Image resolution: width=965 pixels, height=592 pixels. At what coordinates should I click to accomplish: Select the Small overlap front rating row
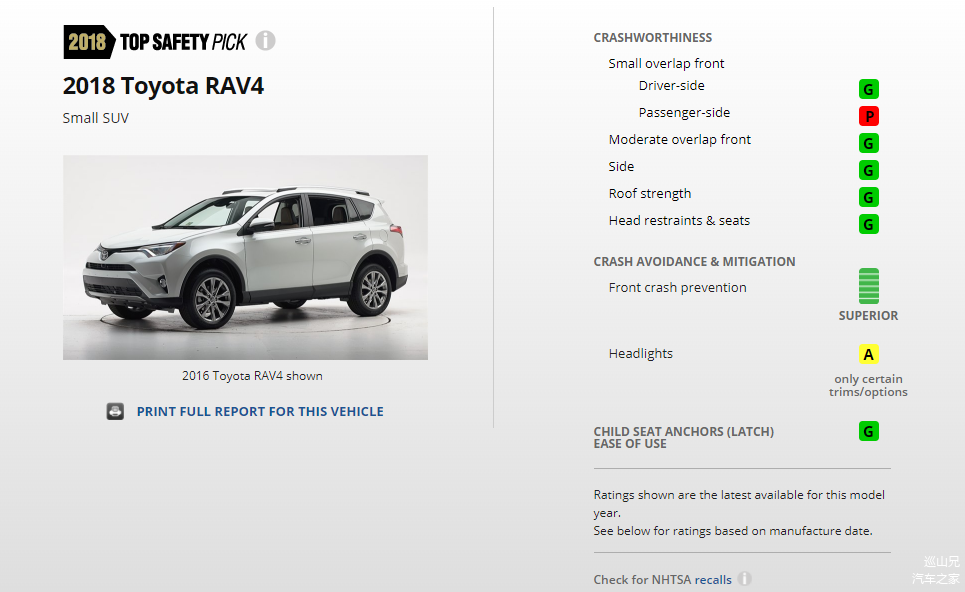pyautogui.click(x=666, y=63)
